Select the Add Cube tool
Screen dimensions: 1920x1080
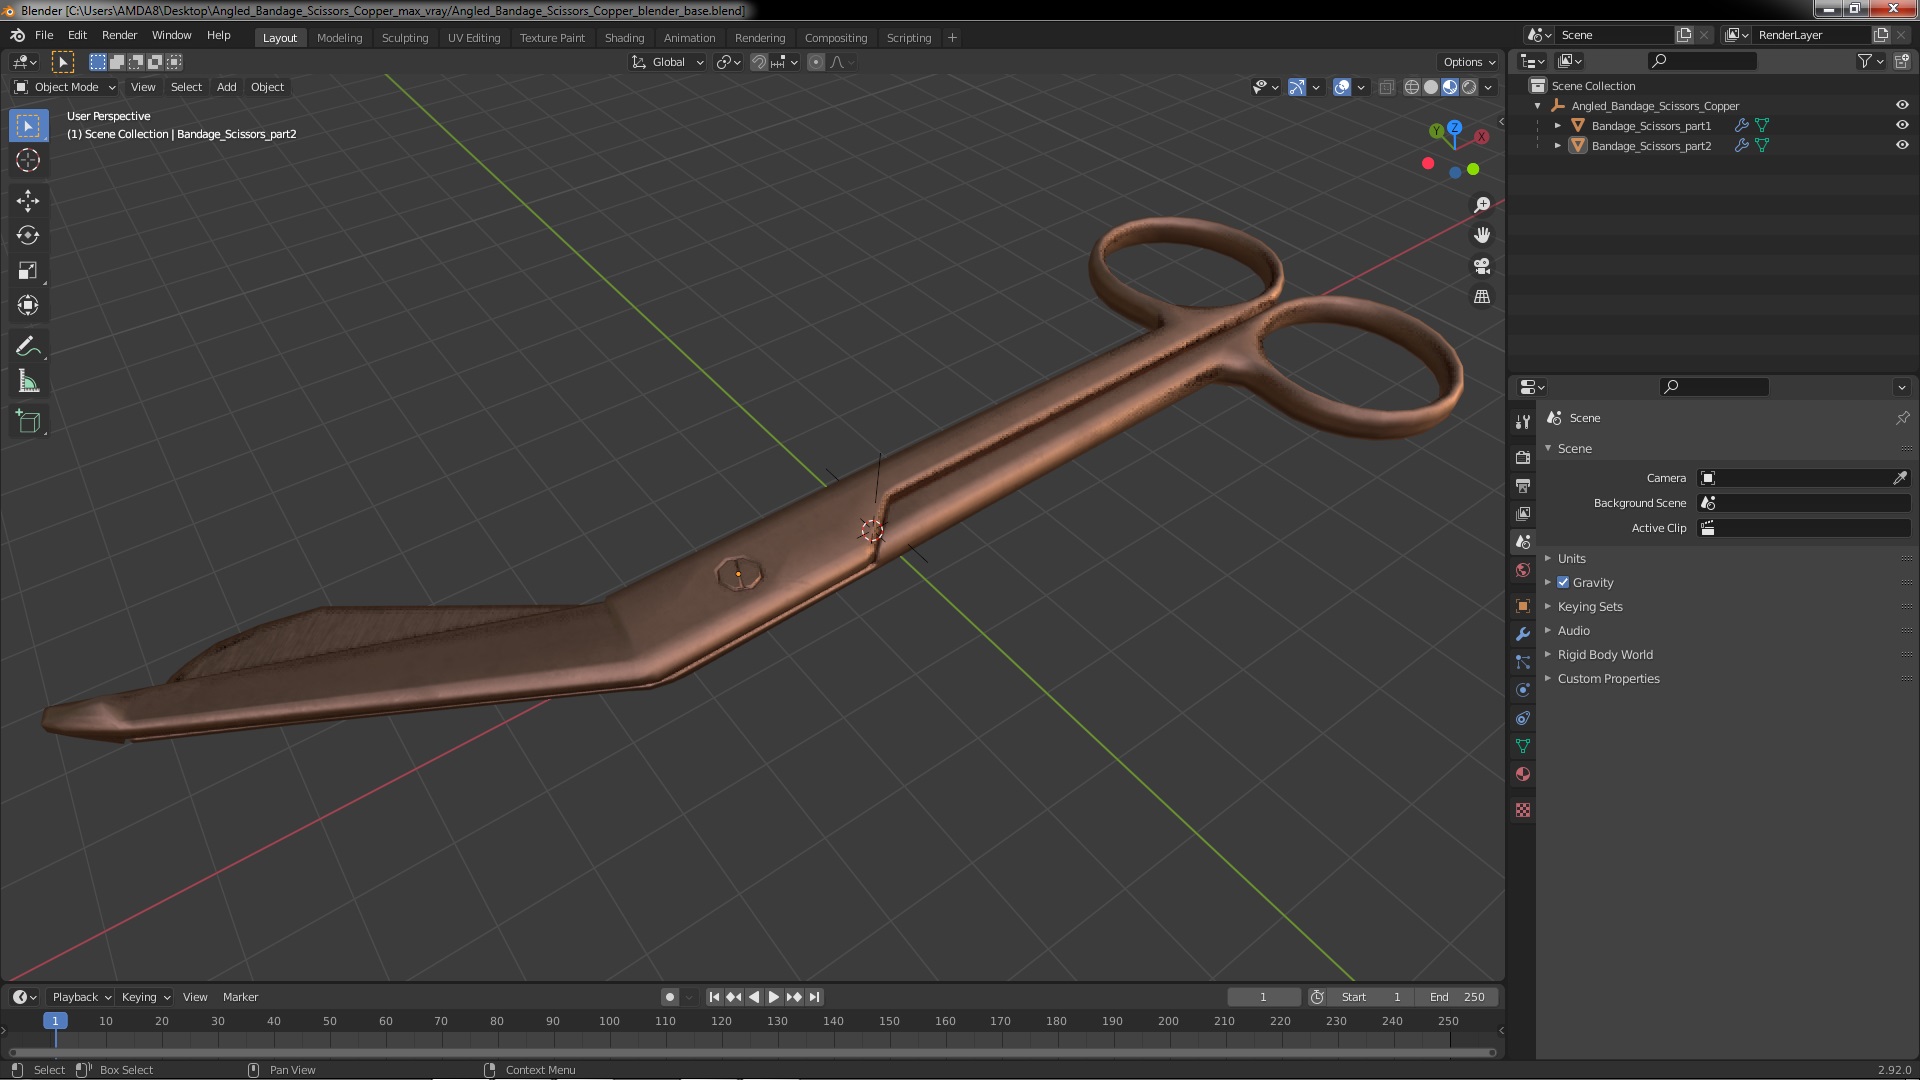pos(28,421)
